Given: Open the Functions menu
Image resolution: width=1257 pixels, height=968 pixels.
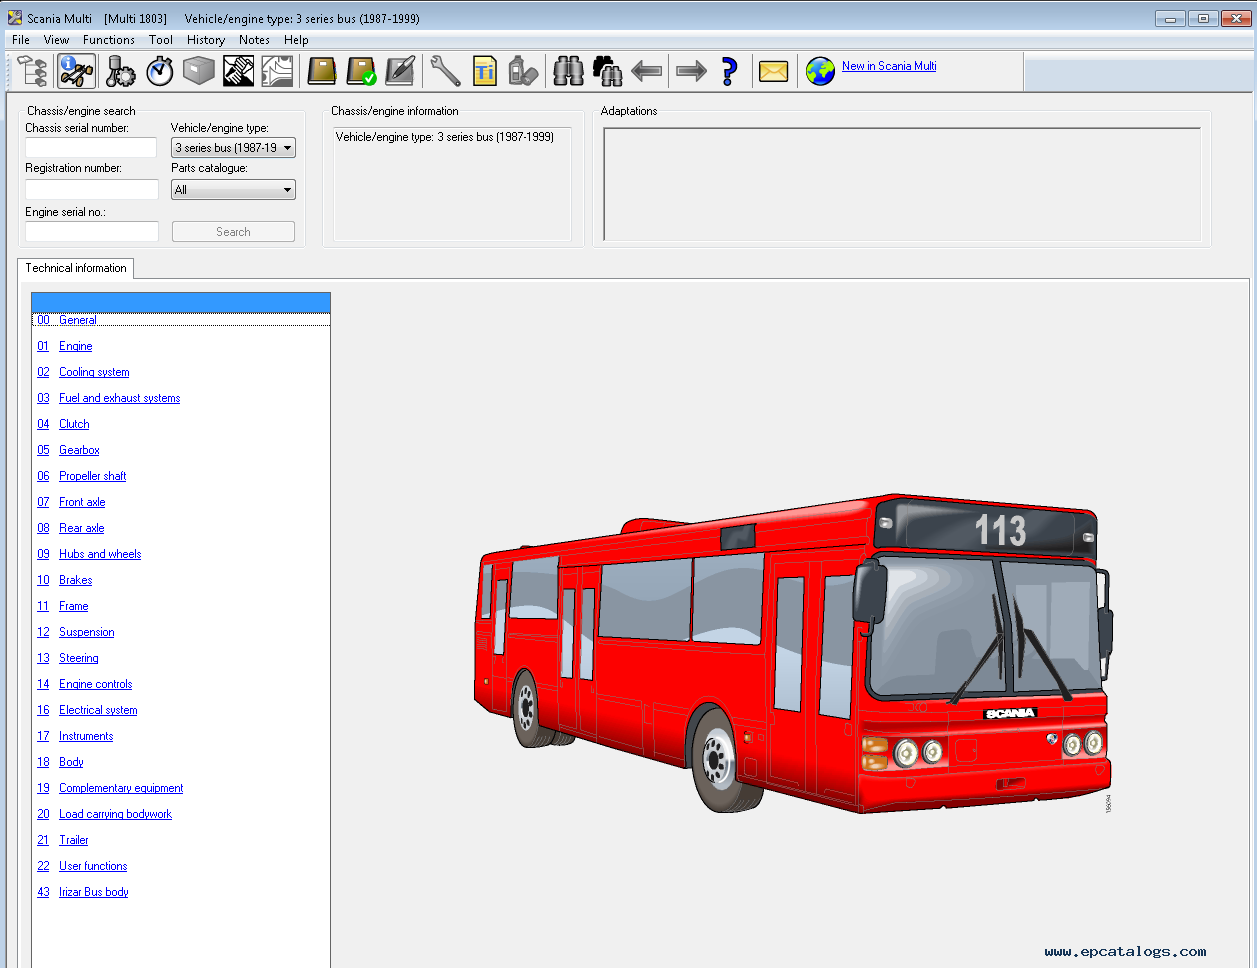Looking at the screenshot, I should [x=109, y=40].
